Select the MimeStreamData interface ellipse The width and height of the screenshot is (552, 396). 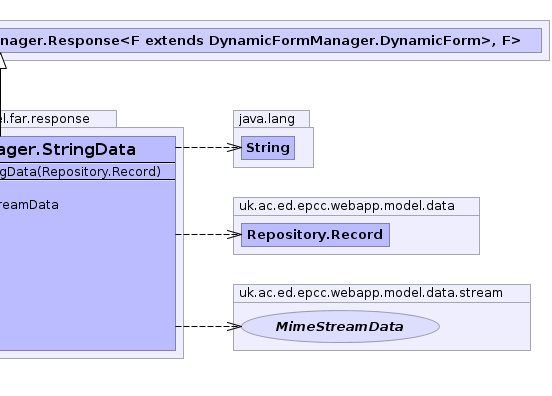tap(340, 327)
